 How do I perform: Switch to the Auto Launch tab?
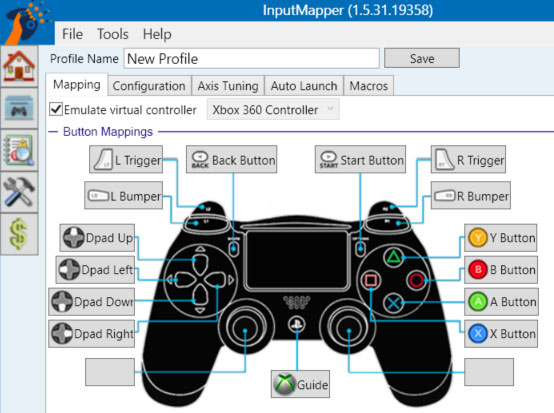(304, 86)
